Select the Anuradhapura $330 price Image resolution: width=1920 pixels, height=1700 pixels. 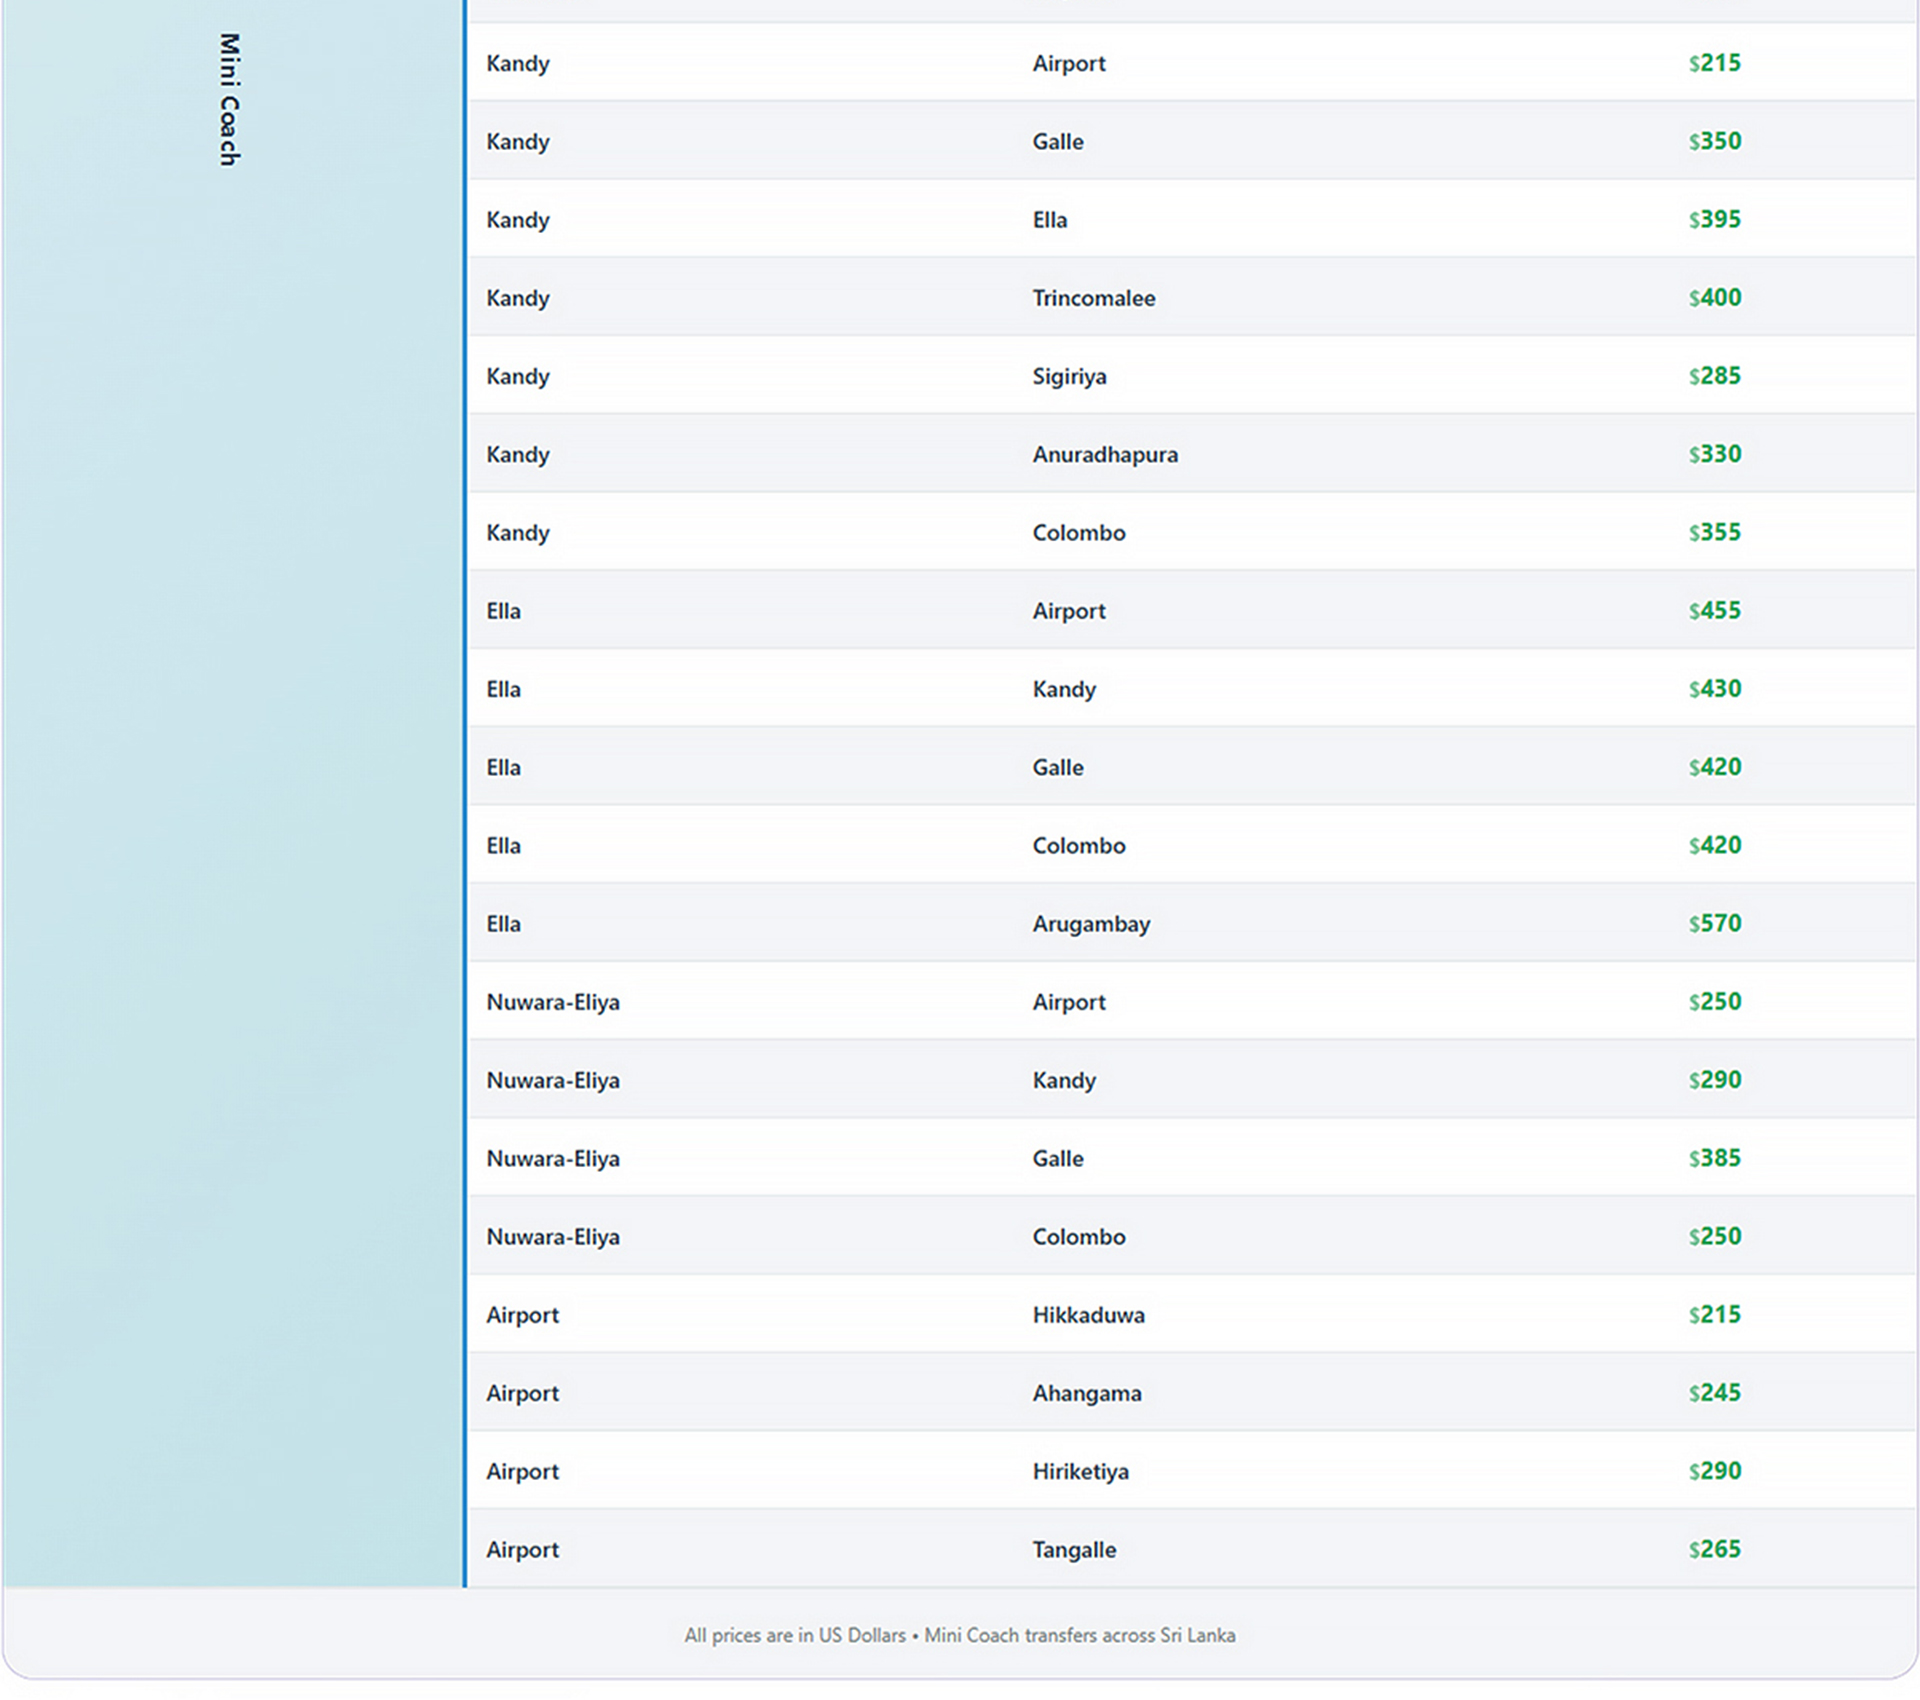coord(1714,454)
